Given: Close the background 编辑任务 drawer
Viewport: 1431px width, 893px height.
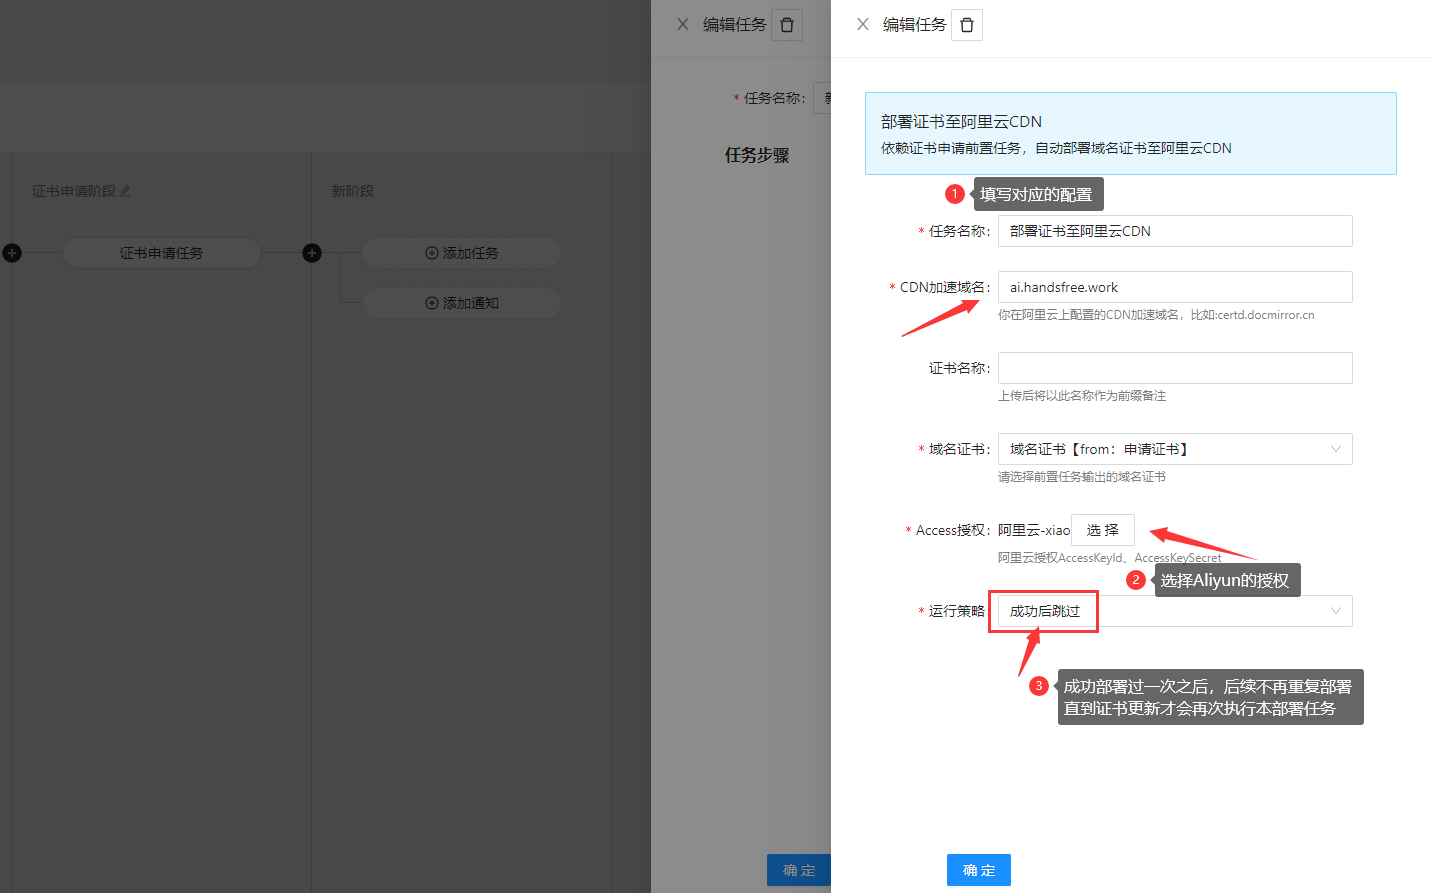Looking at the screenshot, I should pyautogui.click(x=683, y=24).
